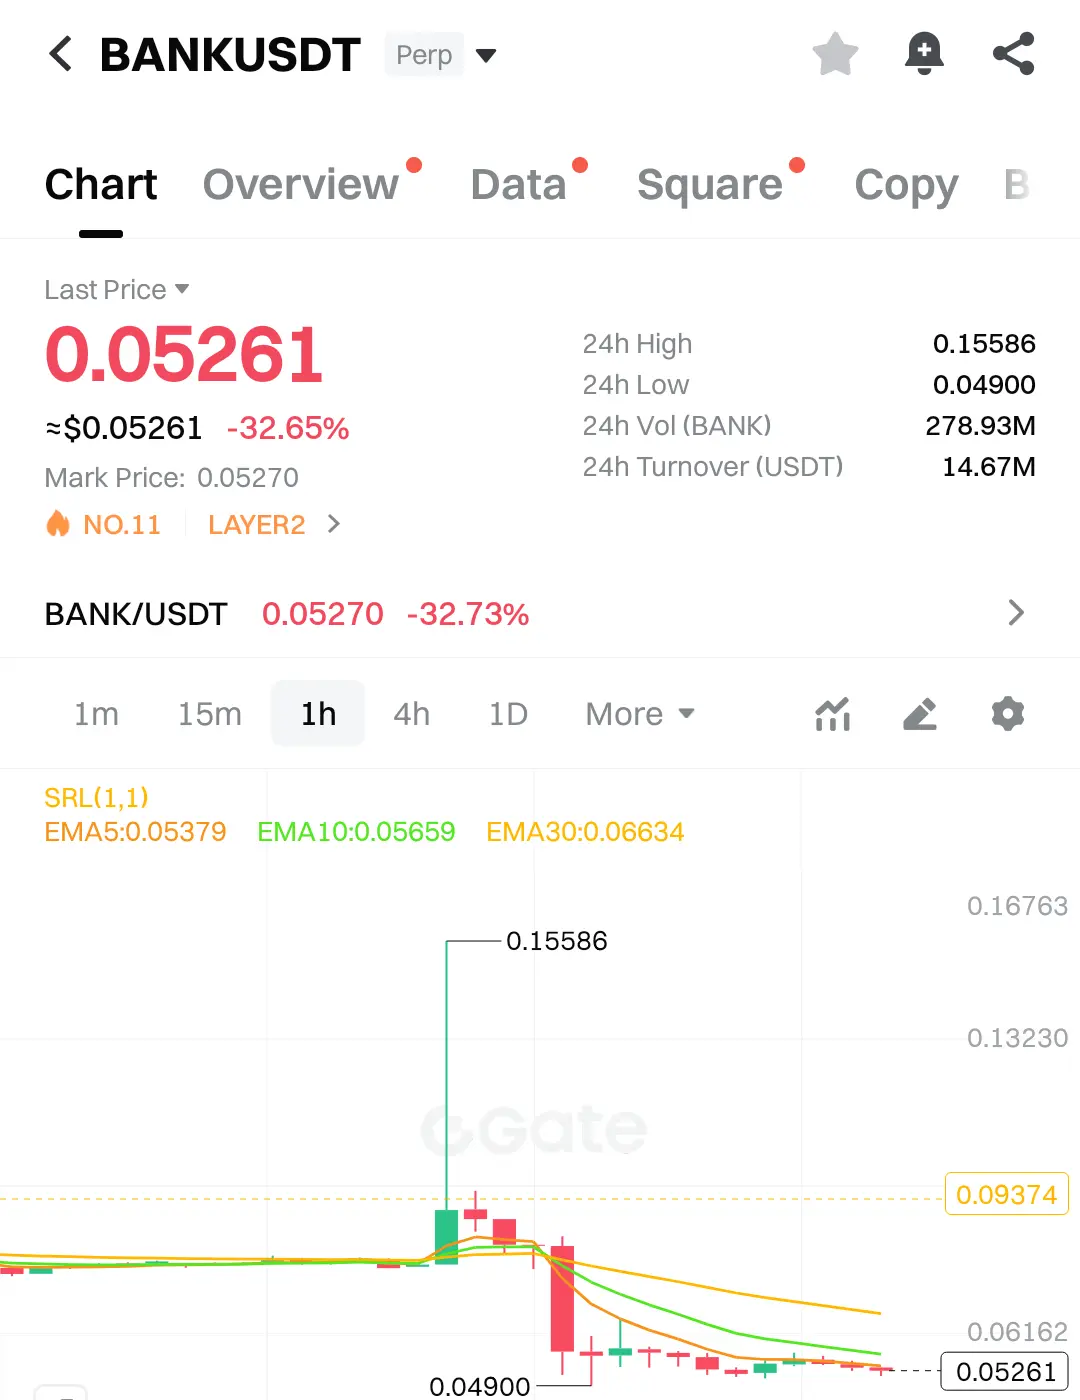Open the LAYER2 category chevron
This screenshot has width=1080, height=1400.
pyautogui.click(x=334, y=524)
